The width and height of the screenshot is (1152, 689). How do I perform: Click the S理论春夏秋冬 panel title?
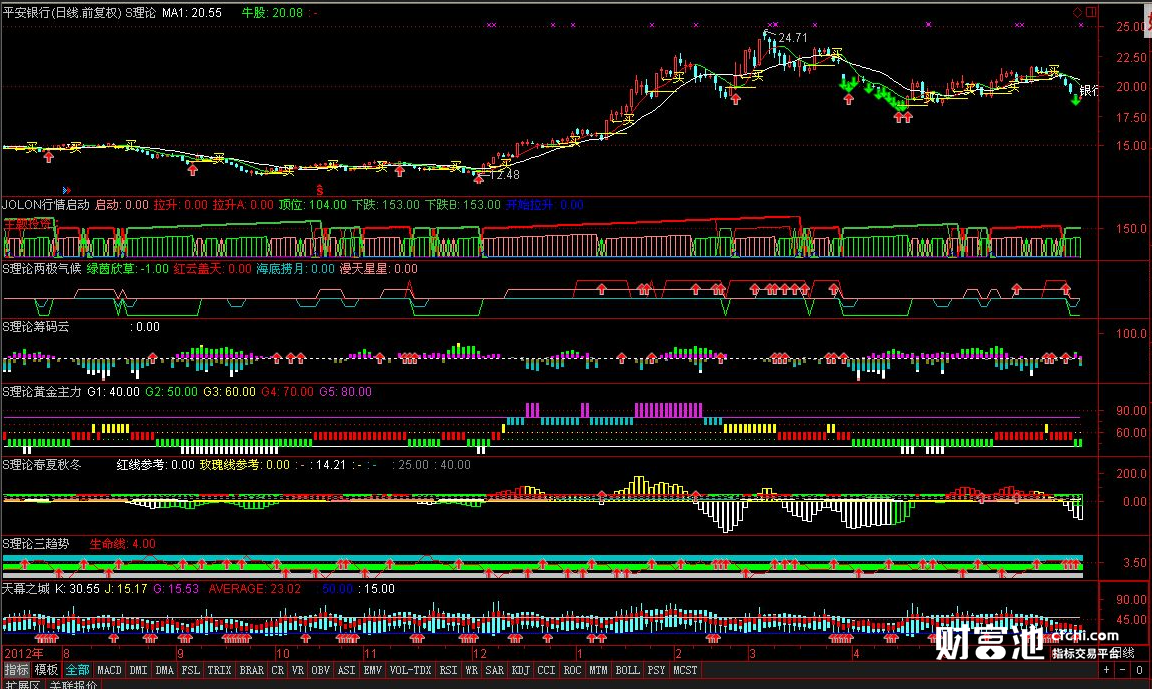point(42,465)
